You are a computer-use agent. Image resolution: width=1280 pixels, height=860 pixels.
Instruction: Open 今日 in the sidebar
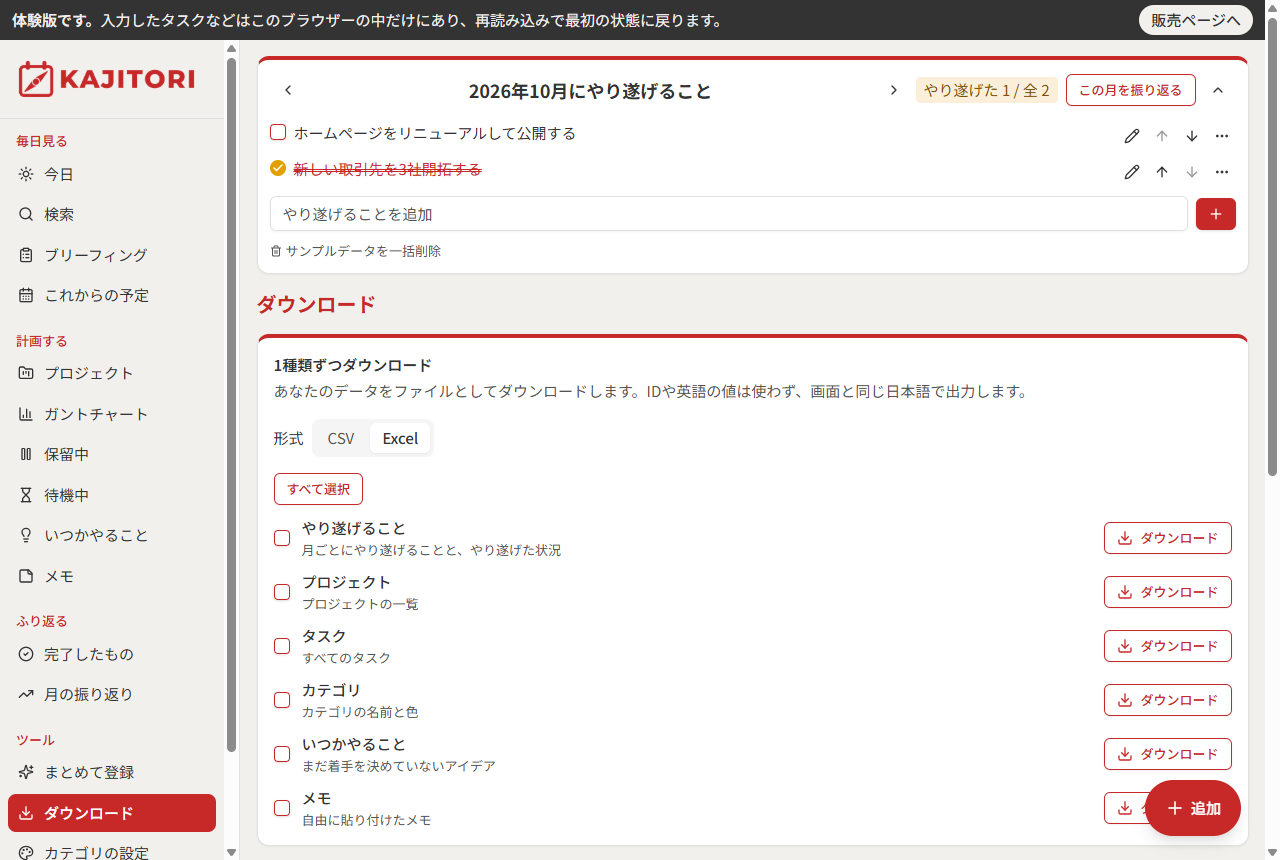click(112, 174)
